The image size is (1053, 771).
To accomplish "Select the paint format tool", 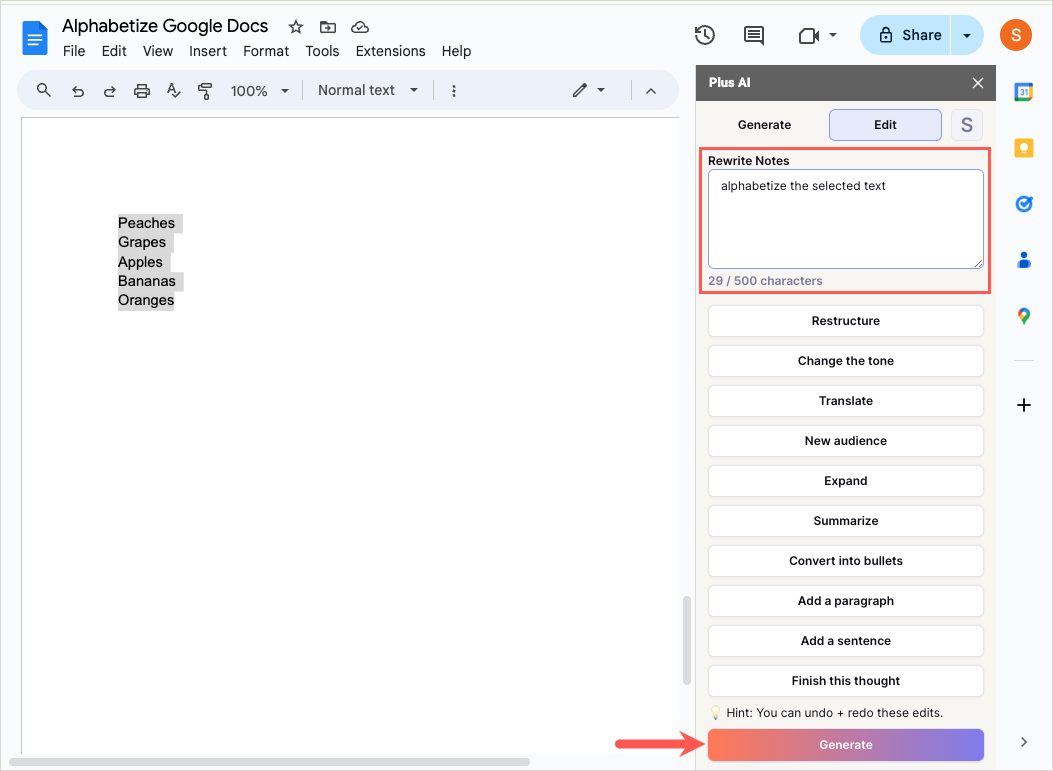I will 205,91.
